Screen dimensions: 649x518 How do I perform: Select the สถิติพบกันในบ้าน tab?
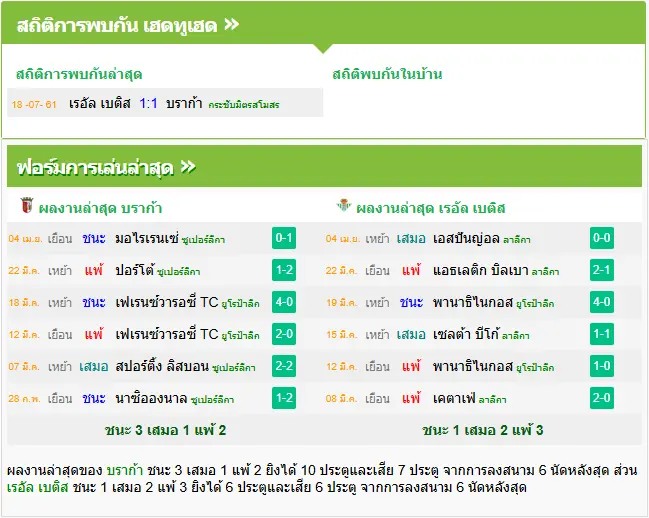387,74
